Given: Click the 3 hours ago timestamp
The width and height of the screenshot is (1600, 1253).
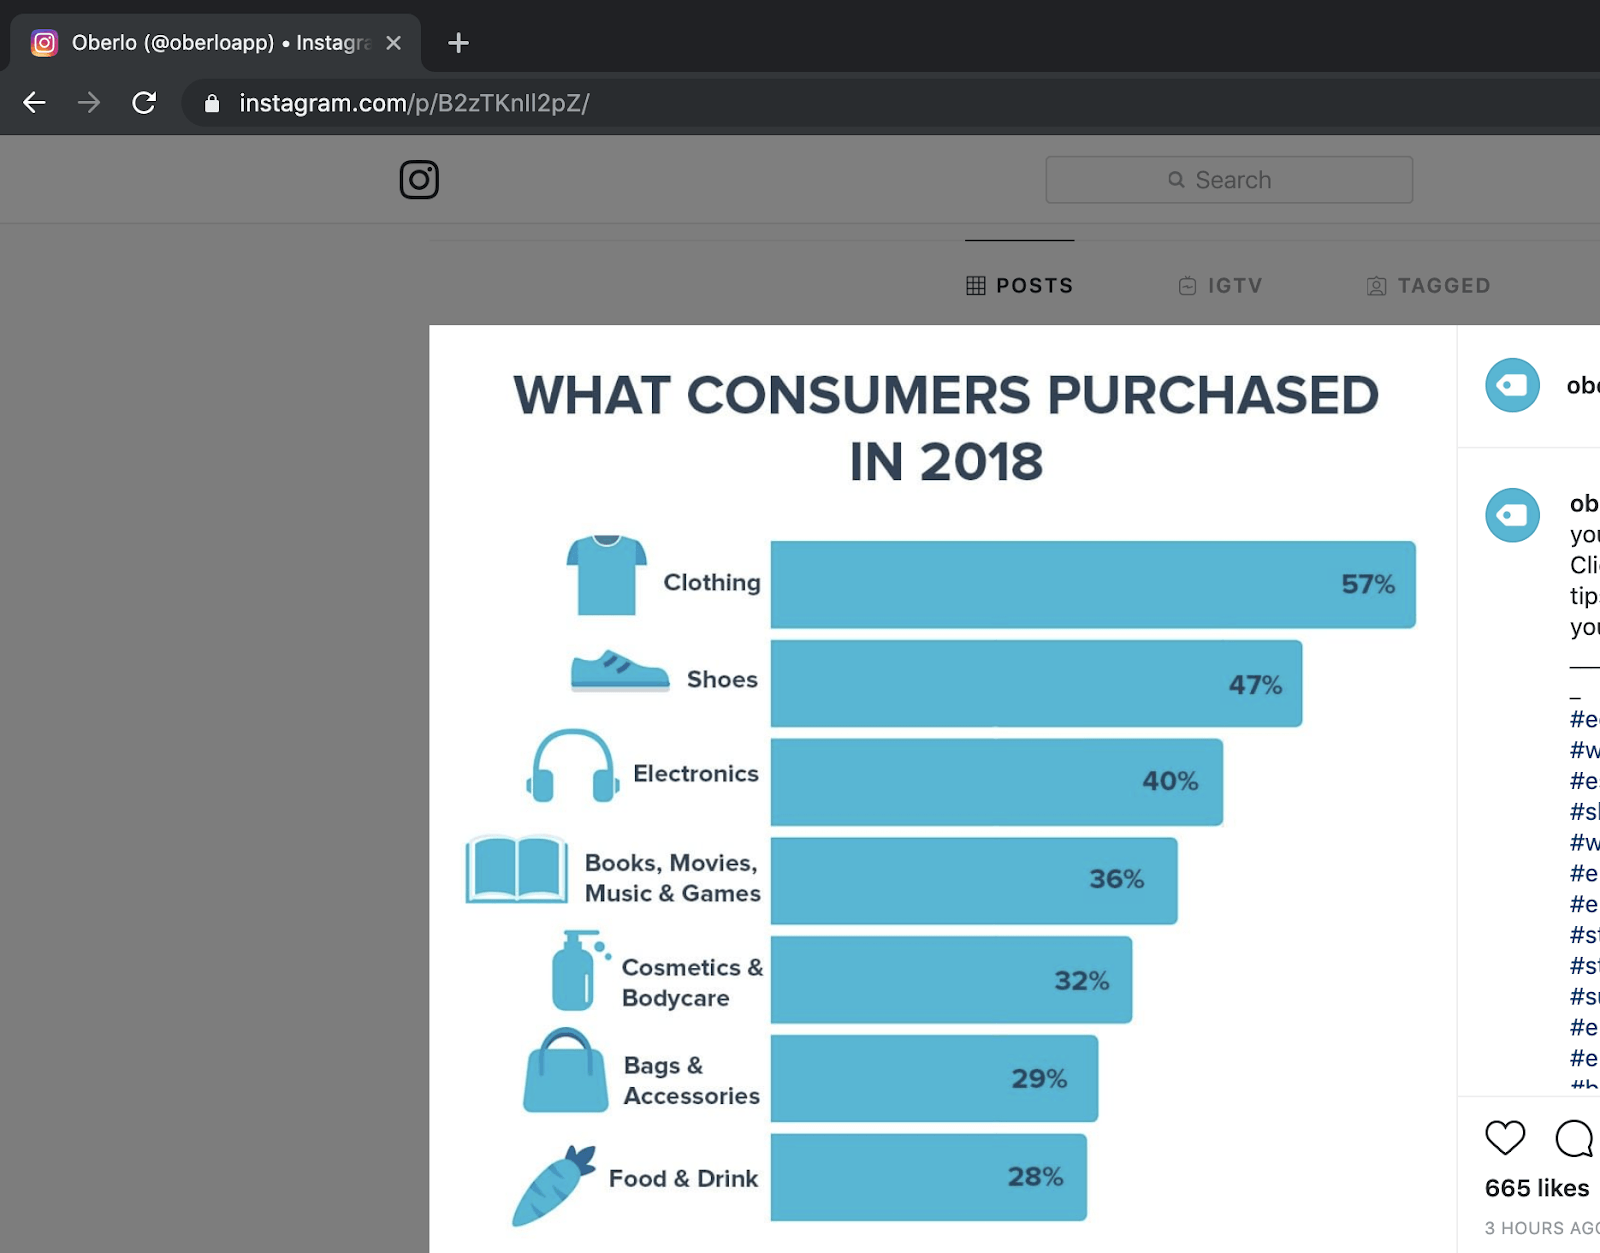Looking at the screenshot, I should (1540, 1228).
